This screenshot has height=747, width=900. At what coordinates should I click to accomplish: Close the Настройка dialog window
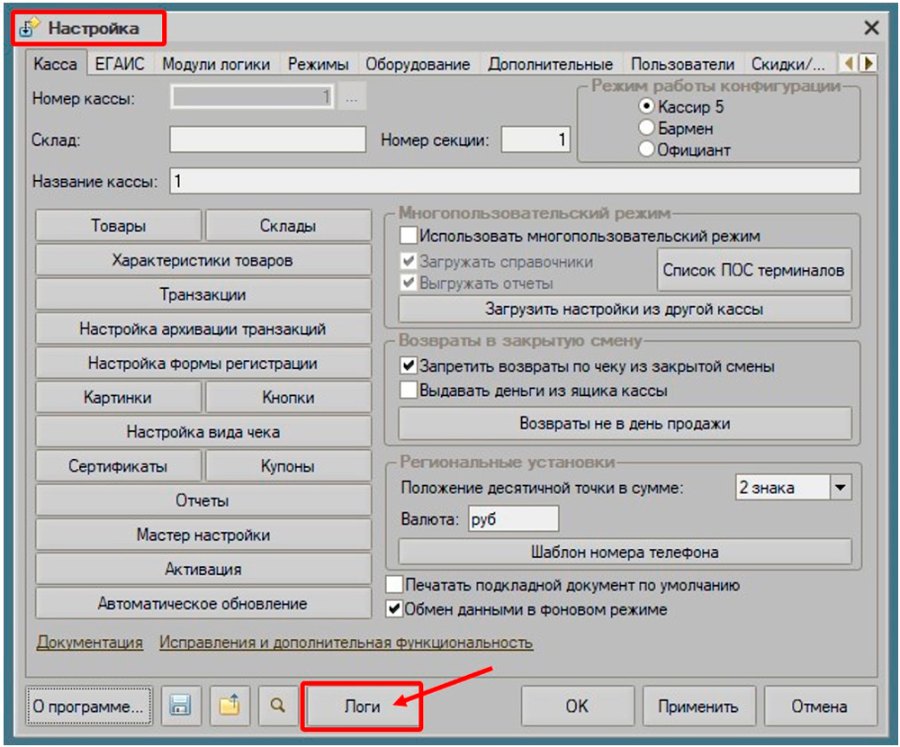tap(871, 27)
